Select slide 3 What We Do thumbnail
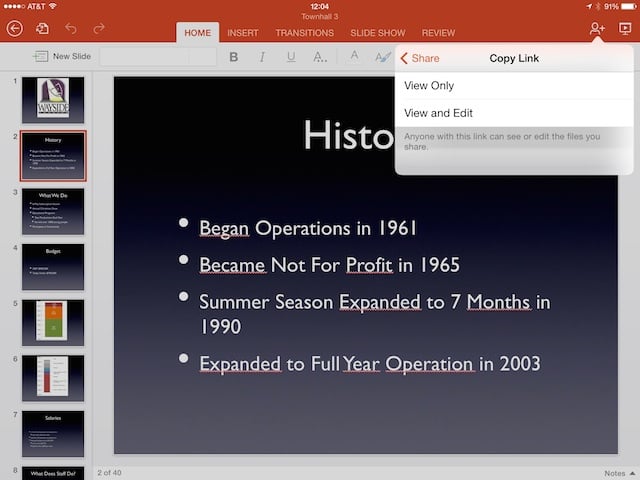The width and height of the screenshot is (640, 480). 53,211
